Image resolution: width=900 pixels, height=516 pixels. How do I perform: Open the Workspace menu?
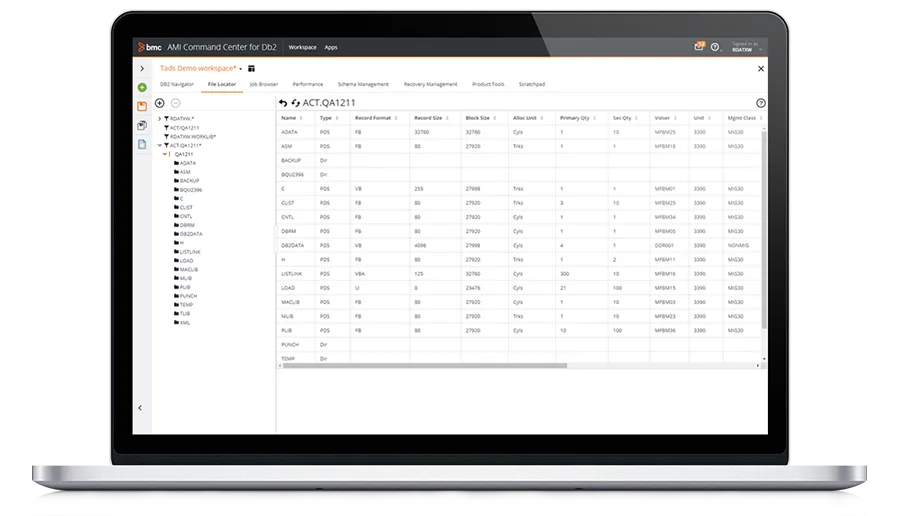click(x=302, y=47)
